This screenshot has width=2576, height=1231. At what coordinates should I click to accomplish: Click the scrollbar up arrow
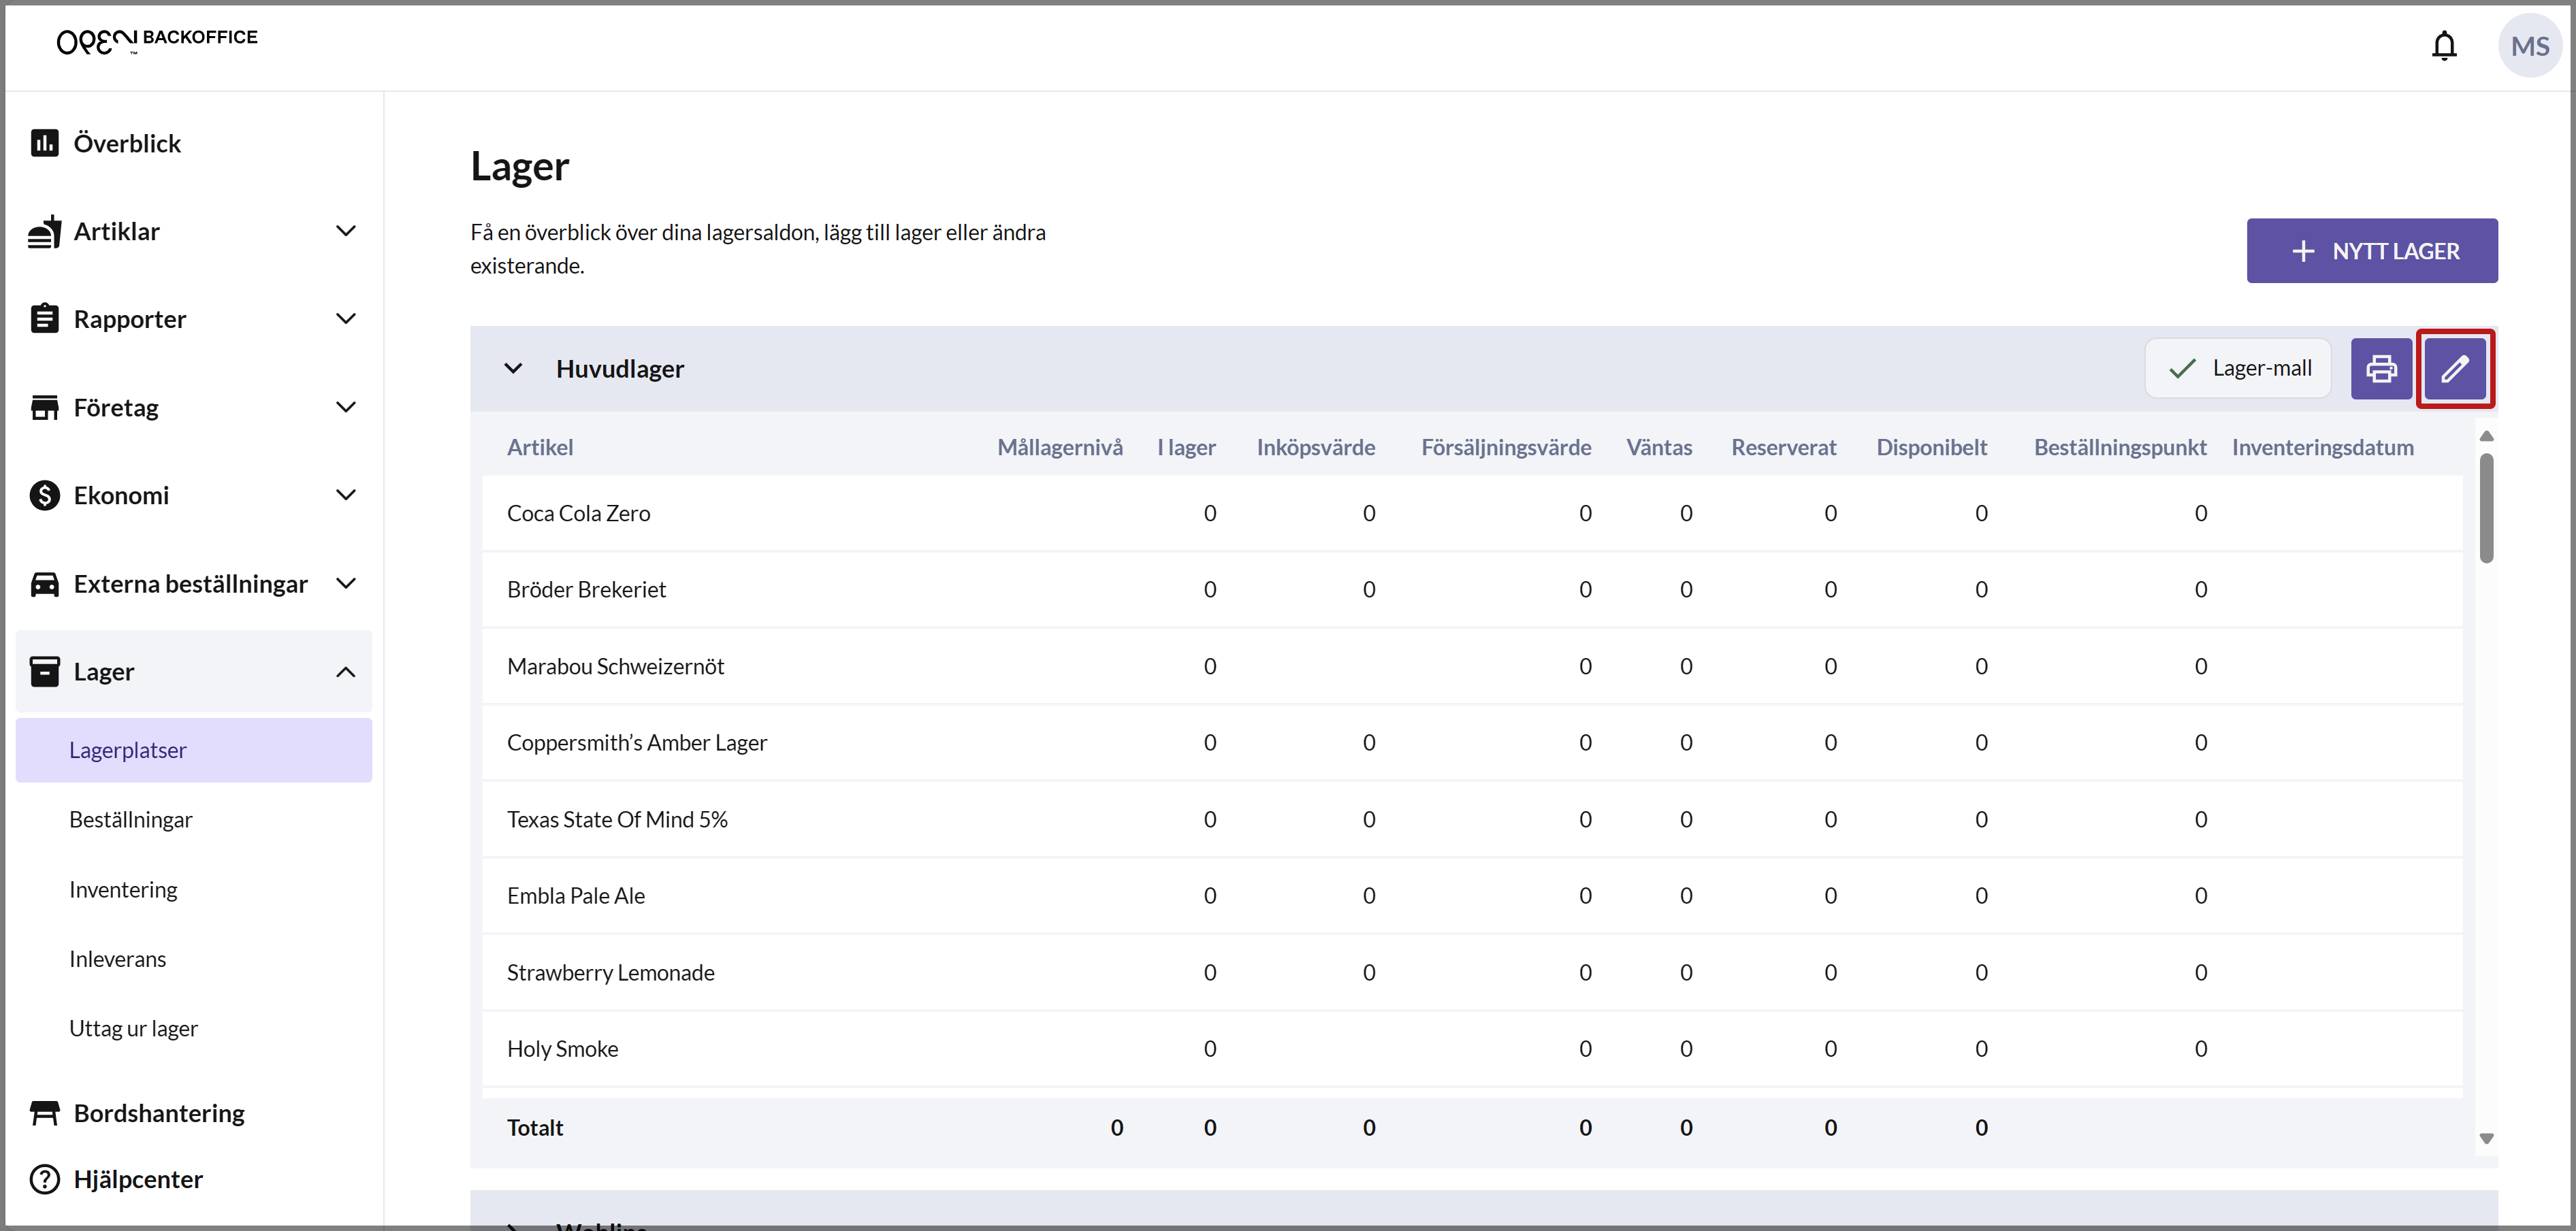tap(2486, 436)
